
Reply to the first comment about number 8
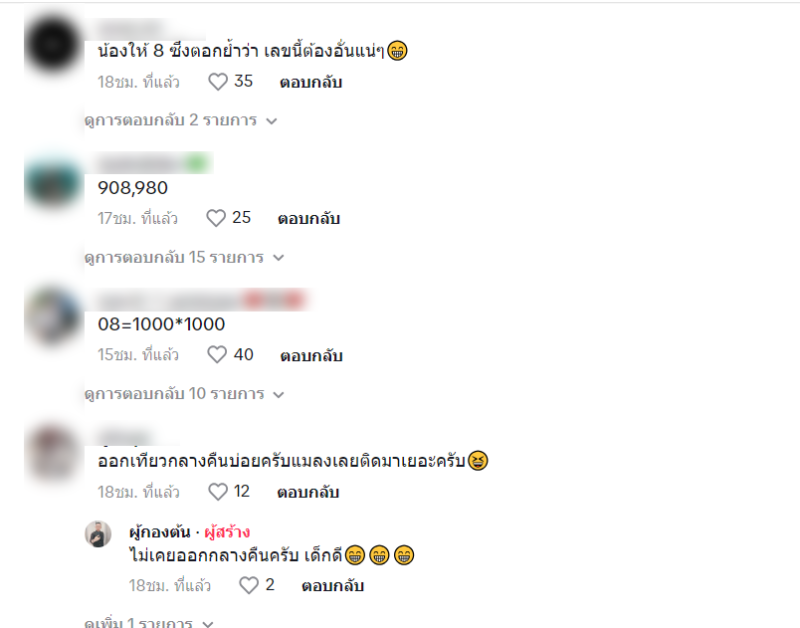click(x=311, y=82)
